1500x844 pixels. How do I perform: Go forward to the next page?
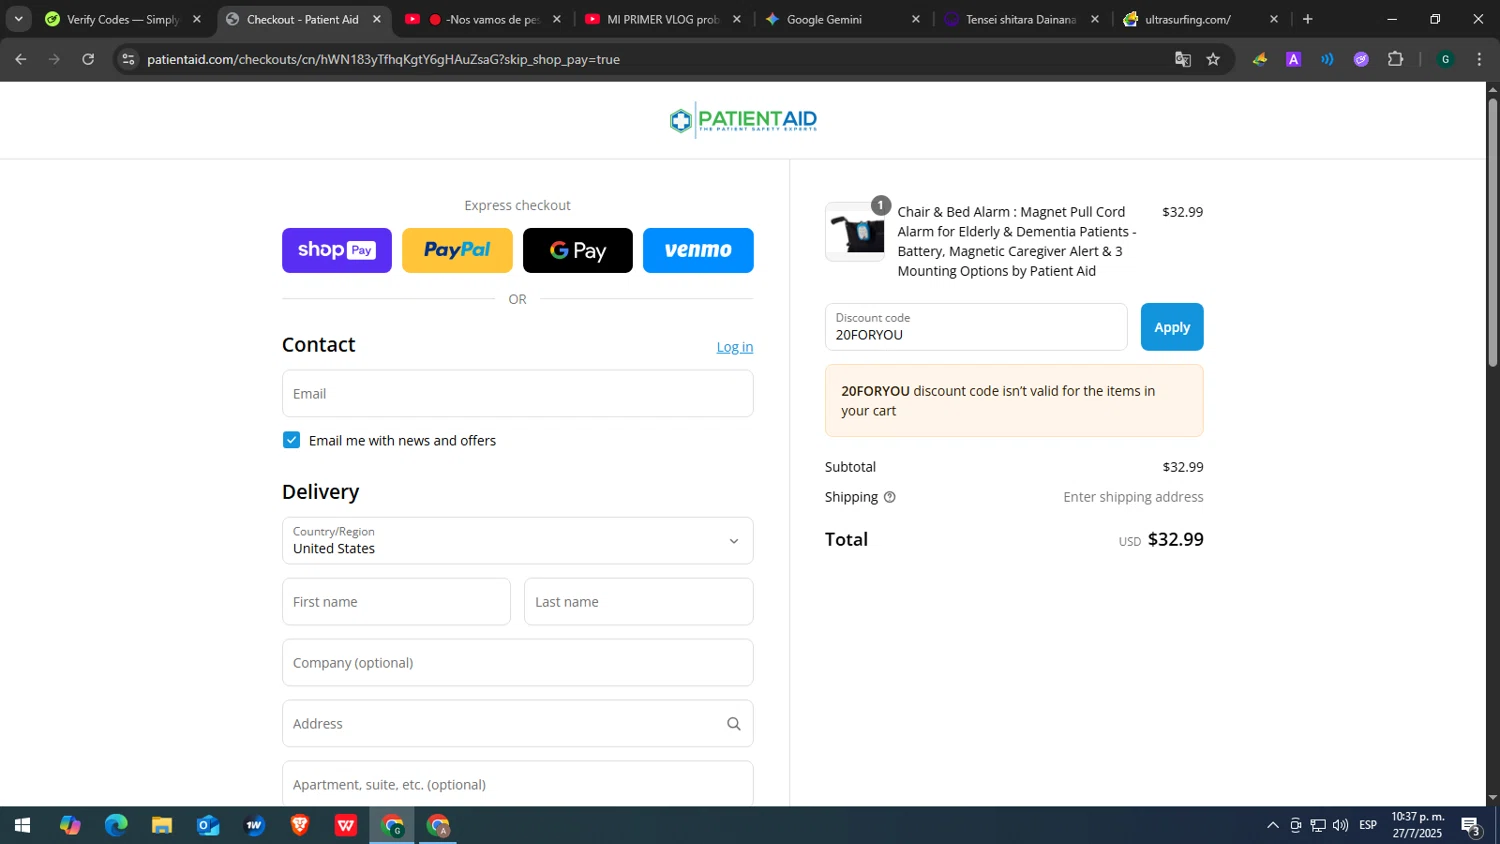(55, 59)
